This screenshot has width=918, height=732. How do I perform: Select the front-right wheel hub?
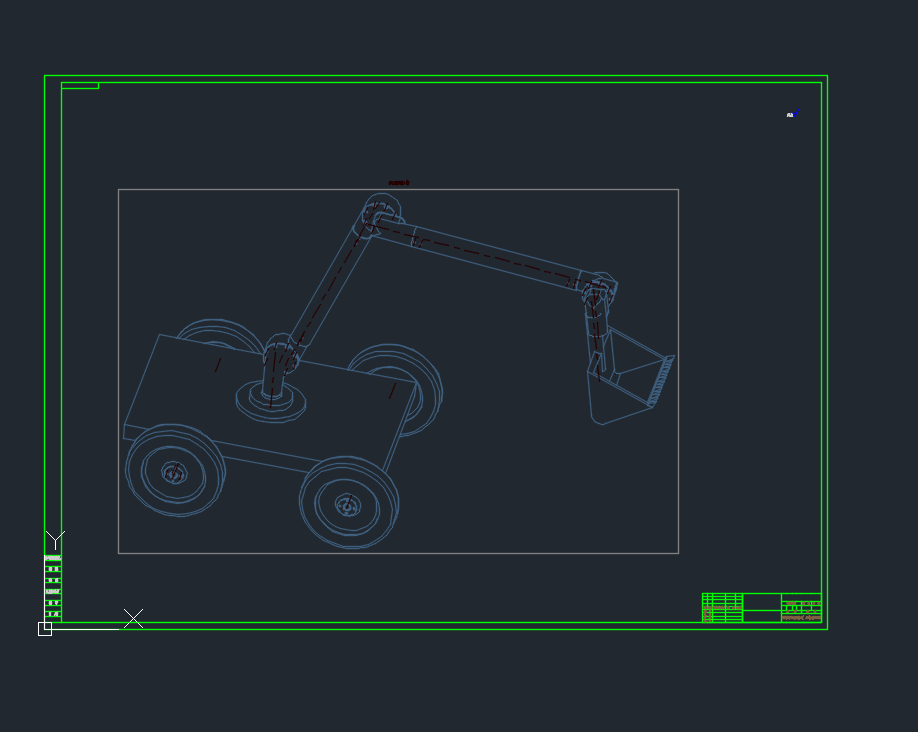click(348, 505)
